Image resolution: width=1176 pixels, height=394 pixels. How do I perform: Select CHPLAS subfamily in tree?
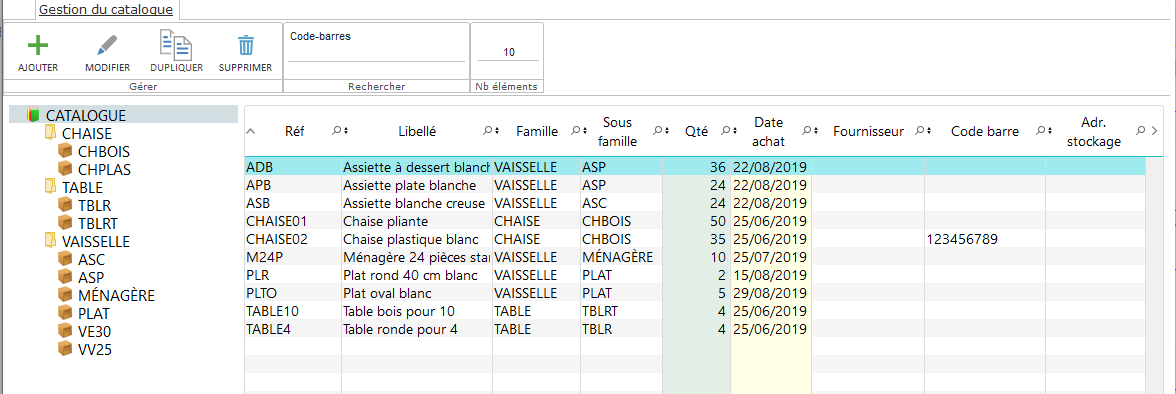tap(104, 170)
